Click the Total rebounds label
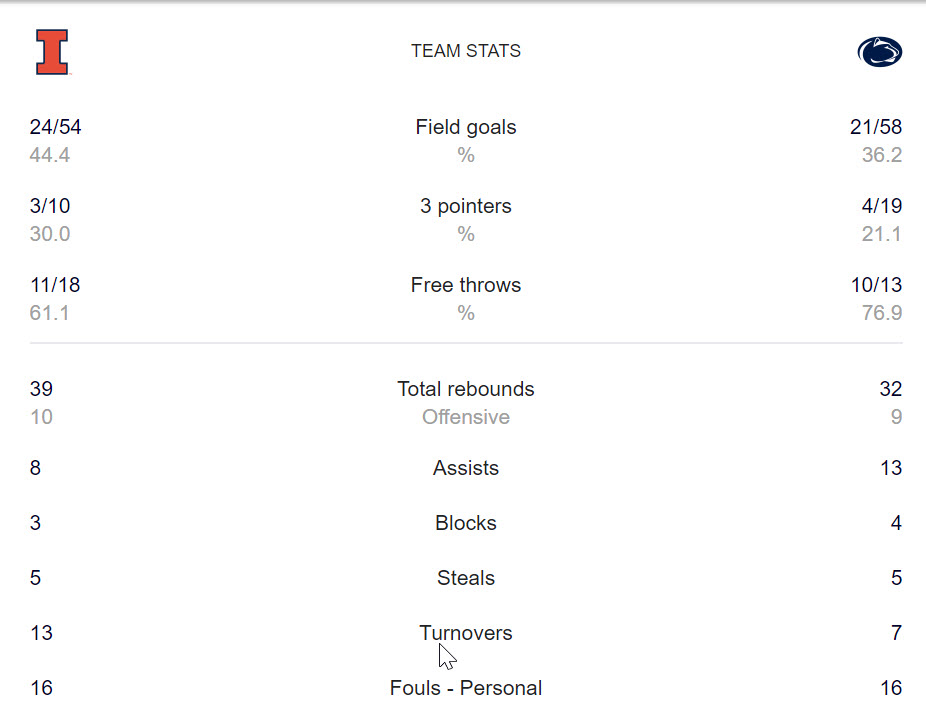 (466, 389)
